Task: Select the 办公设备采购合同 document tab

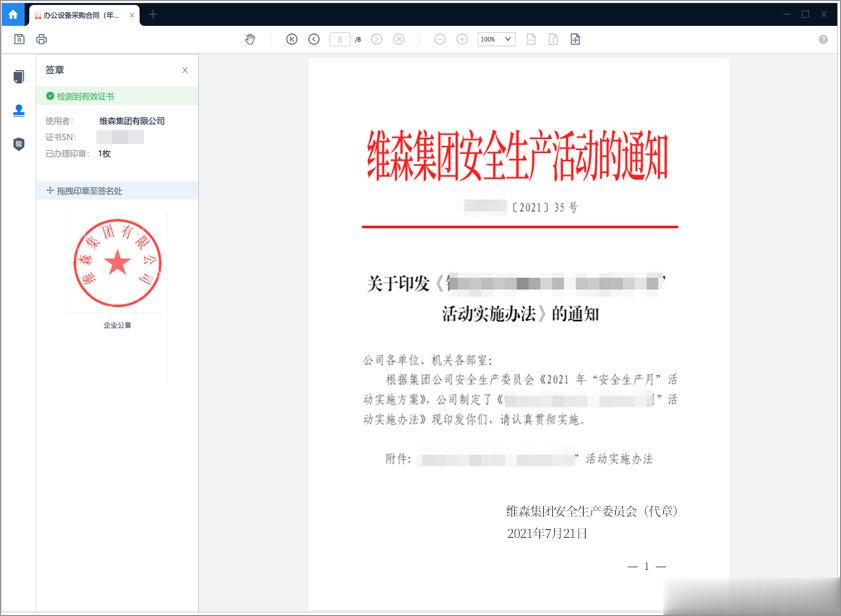Action: 82,16
